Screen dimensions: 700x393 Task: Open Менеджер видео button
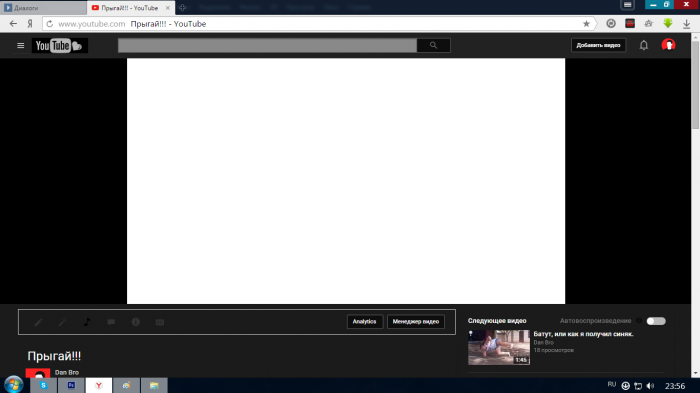tap(416, 322)
